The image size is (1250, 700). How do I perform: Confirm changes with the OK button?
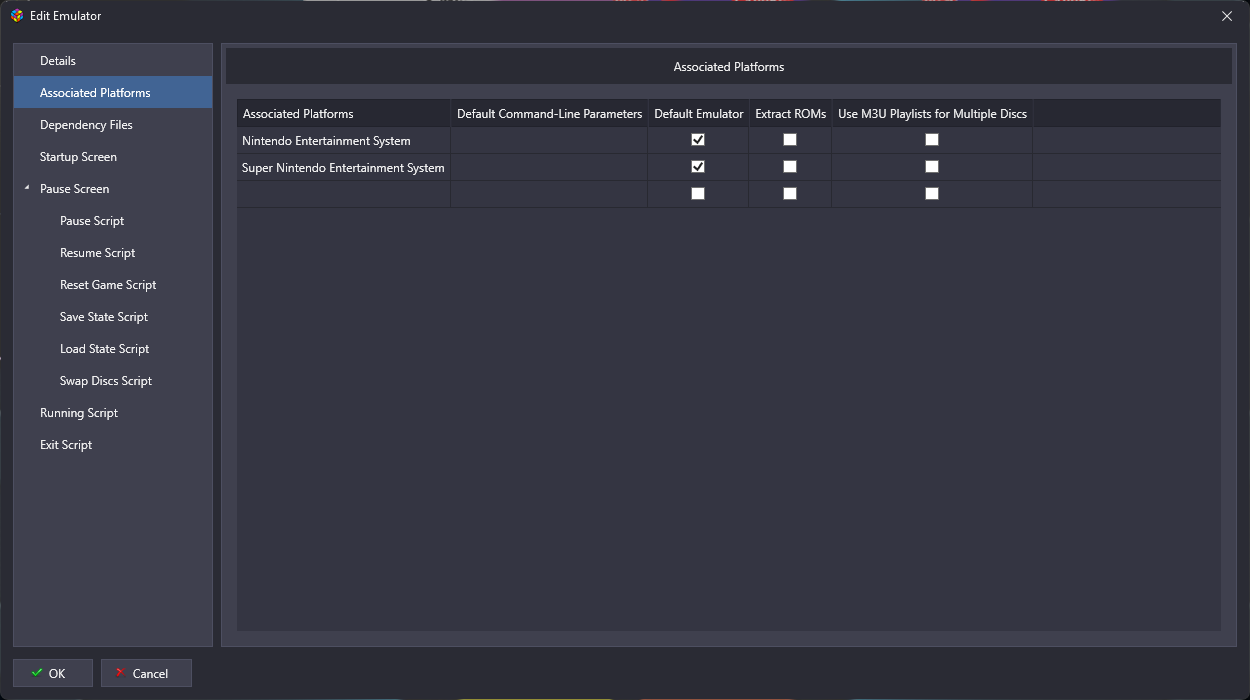click(x=53, y=673)
